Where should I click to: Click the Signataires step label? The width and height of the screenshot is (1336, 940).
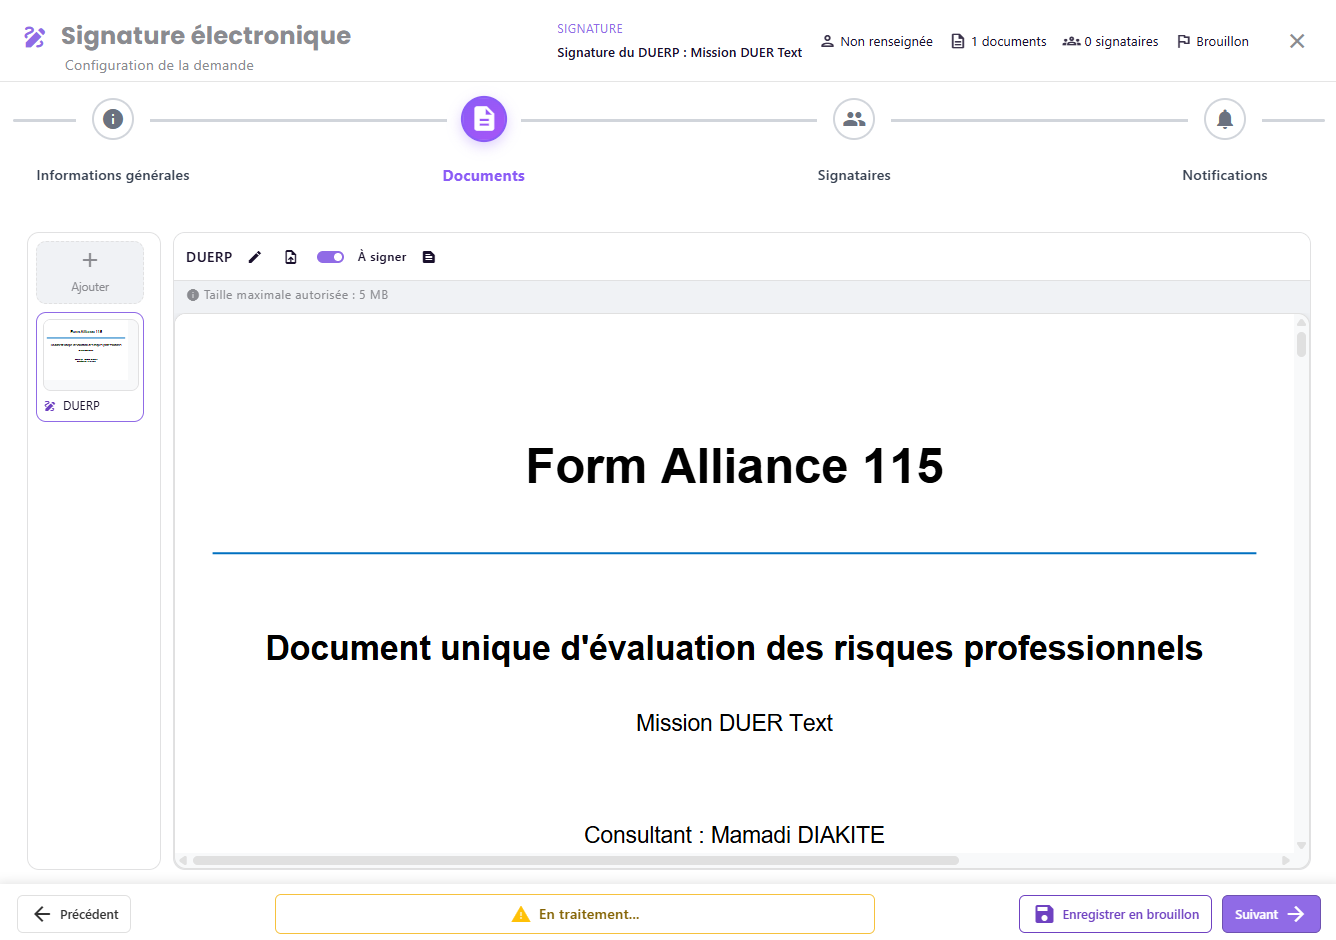click(x=854, y=175)
